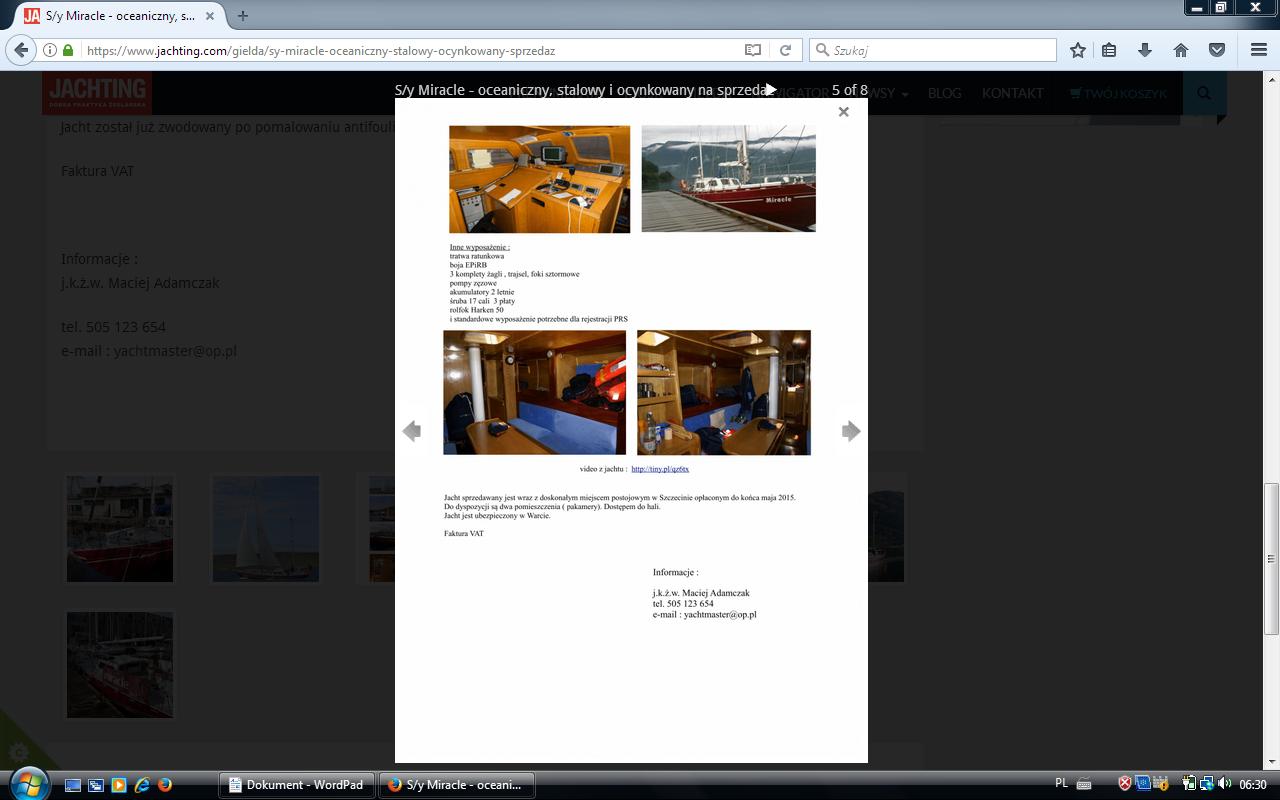
Task: Click the volume speaker tray icon
Action: (x=1224, y=784)
